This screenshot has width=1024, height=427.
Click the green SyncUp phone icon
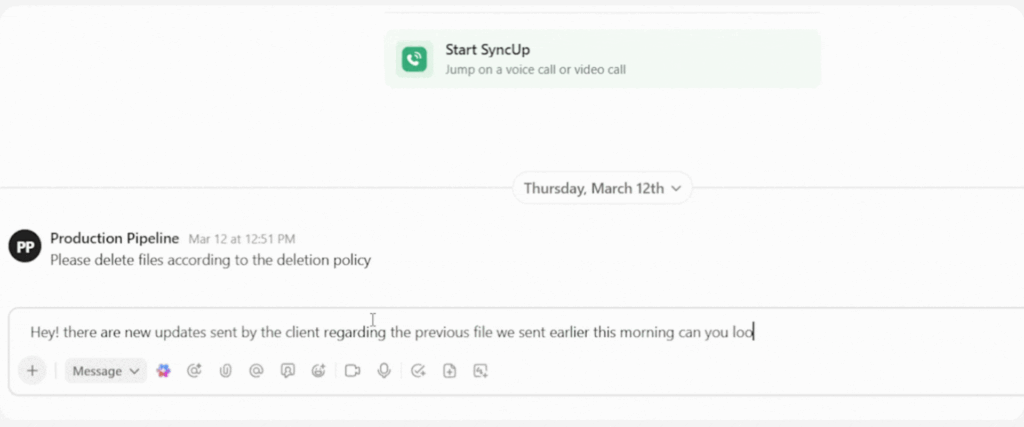coord(414,58)
